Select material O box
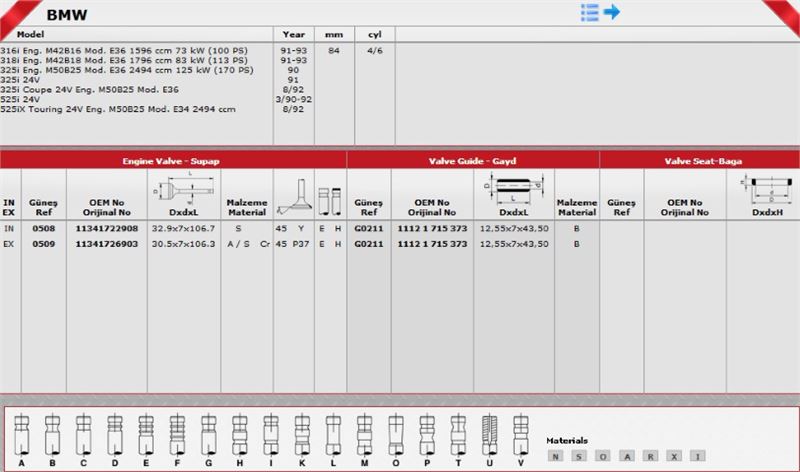The height and width of the screenshot is (472, 800). [x=603, y=456]
